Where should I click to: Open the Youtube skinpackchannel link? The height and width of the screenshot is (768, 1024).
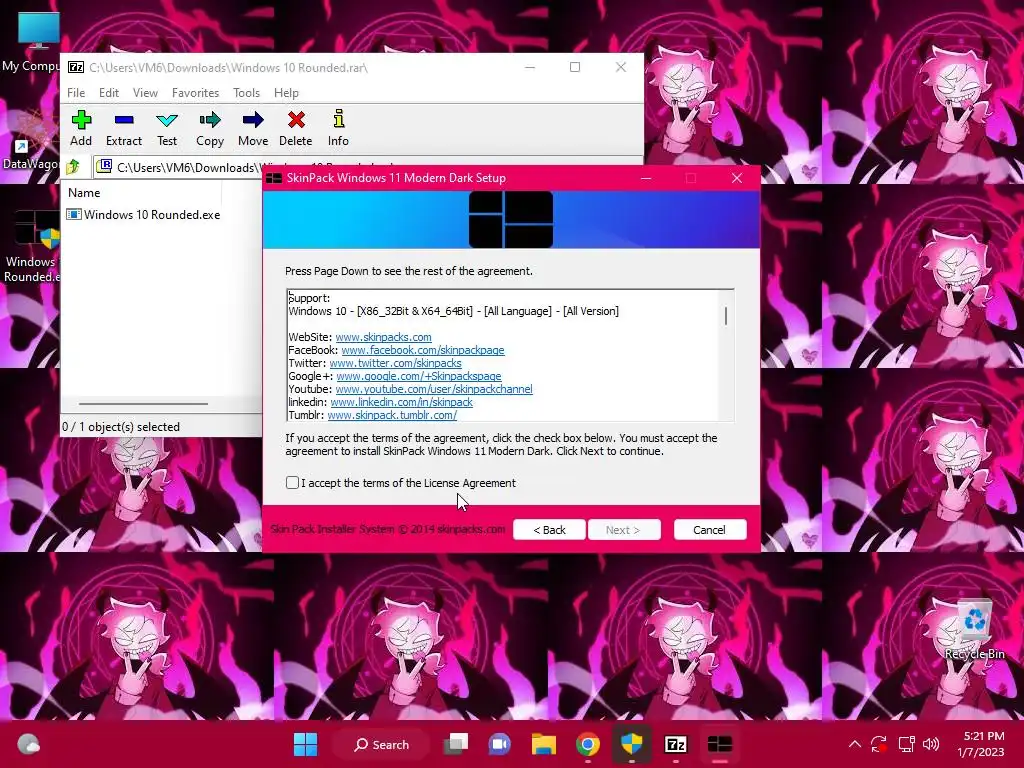pos(434,389)
